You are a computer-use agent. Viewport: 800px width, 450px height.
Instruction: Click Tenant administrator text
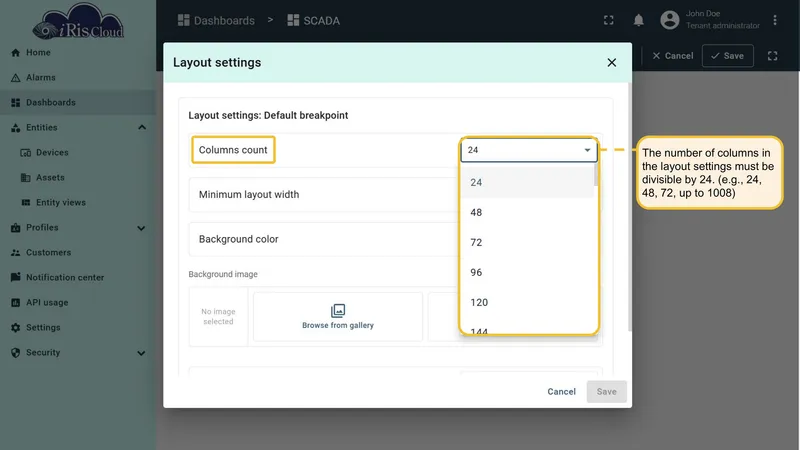click(x=722, y=26)
